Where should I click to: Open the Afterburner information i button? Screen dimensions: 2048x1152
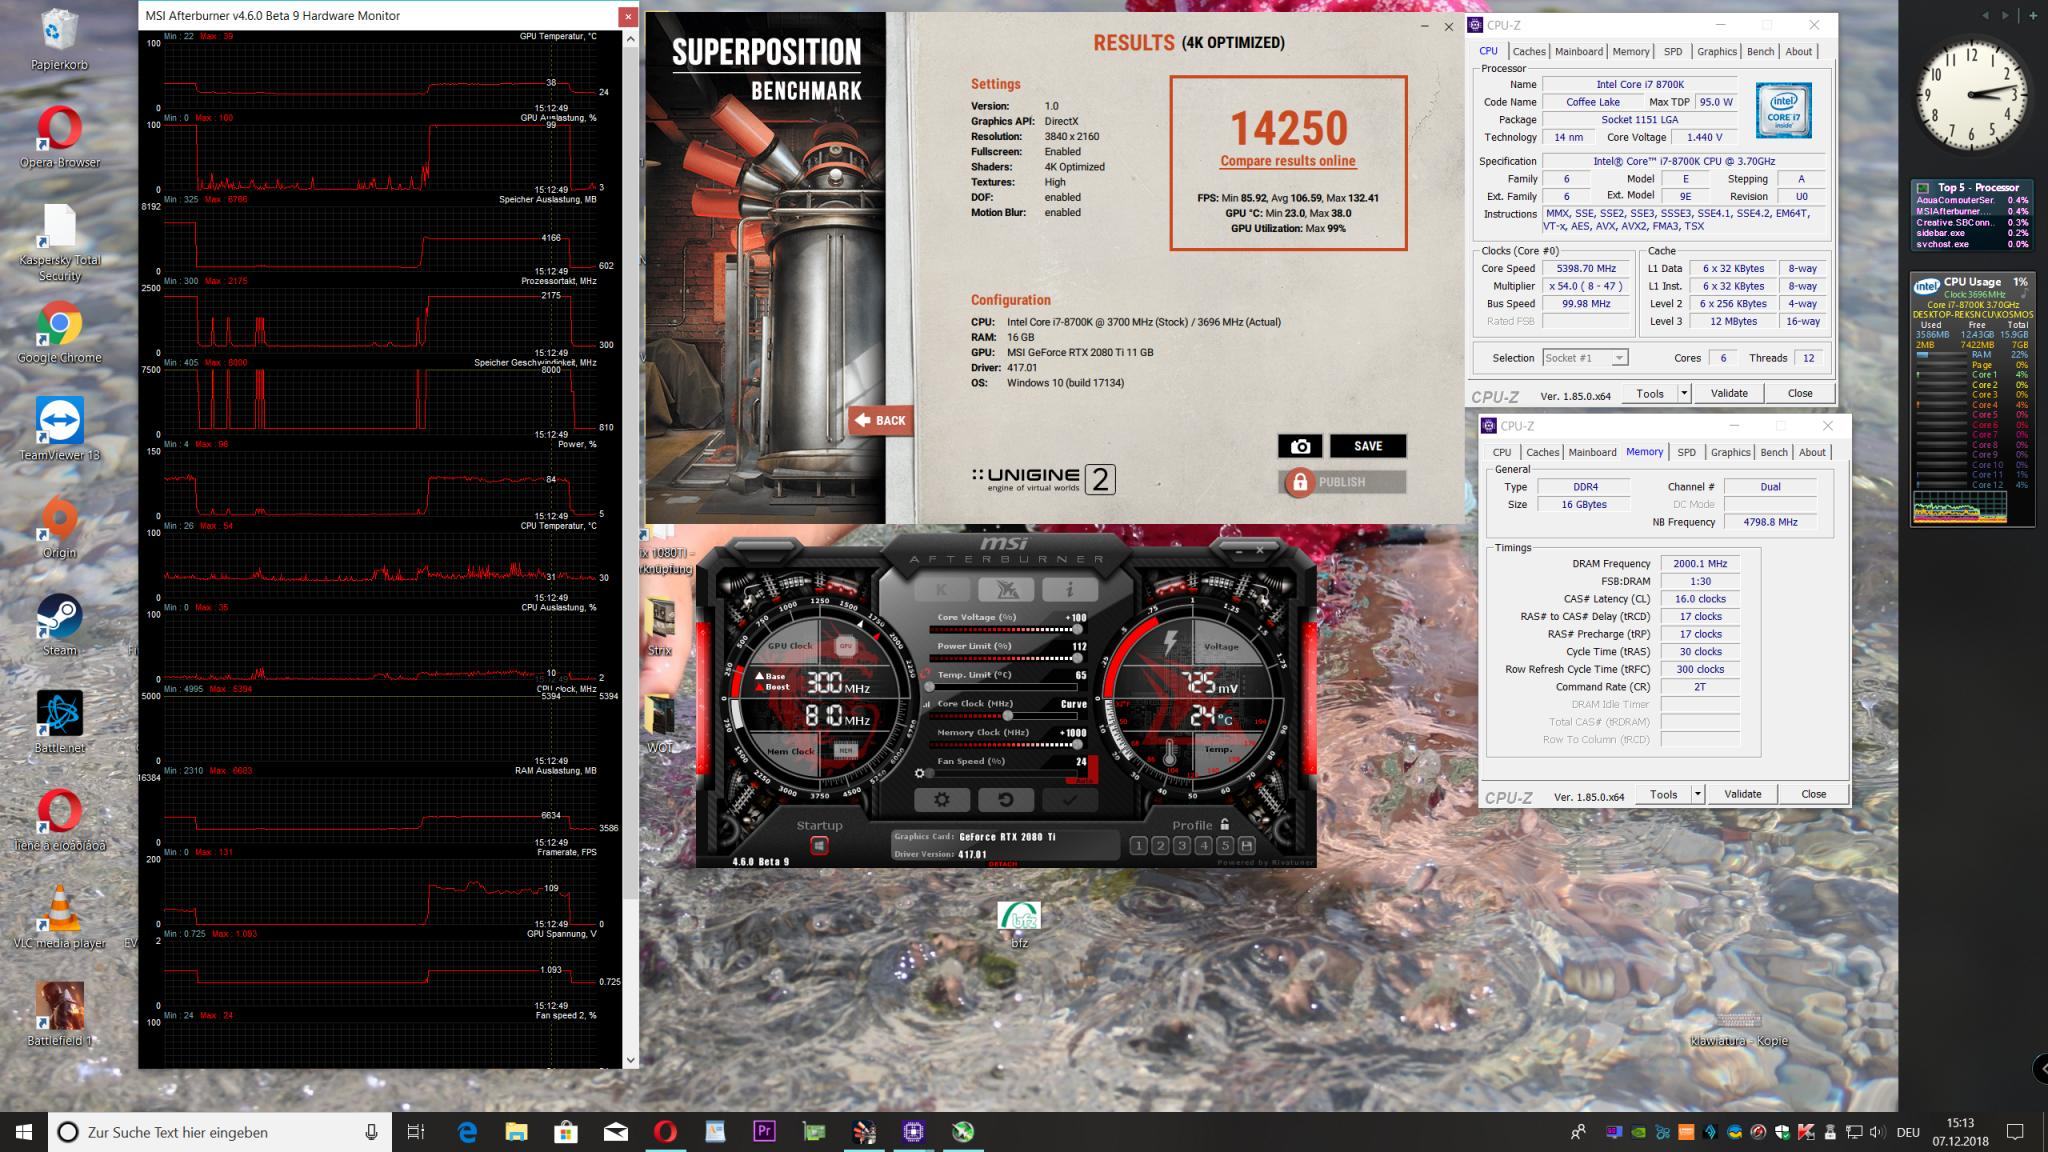(1069, 589)
